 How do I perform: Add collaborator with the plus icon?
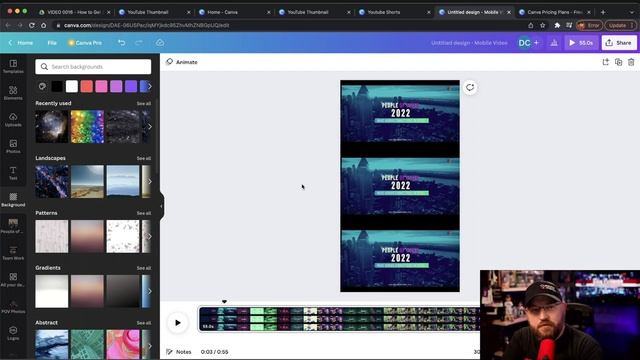(x=536, y=42)
